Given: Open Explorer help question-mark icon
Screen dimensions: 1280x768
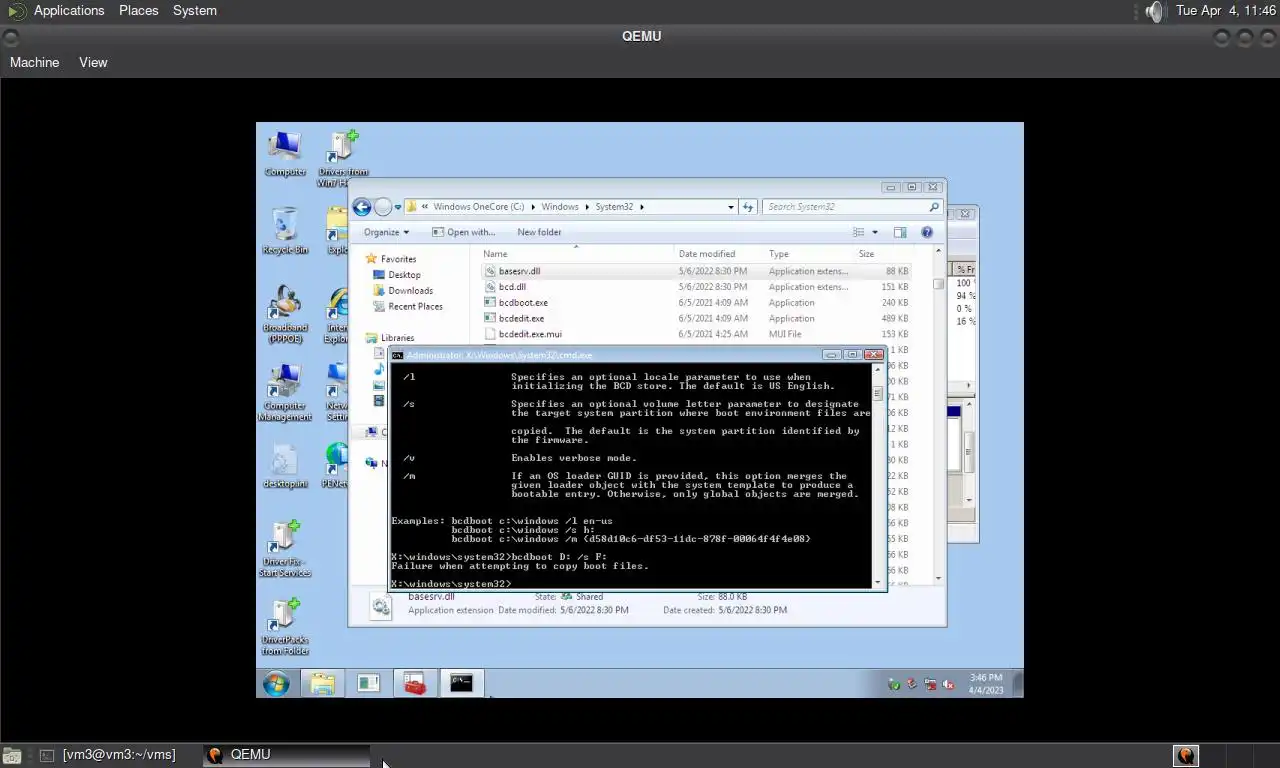Looking at the screenshot, I should [927, 232].
